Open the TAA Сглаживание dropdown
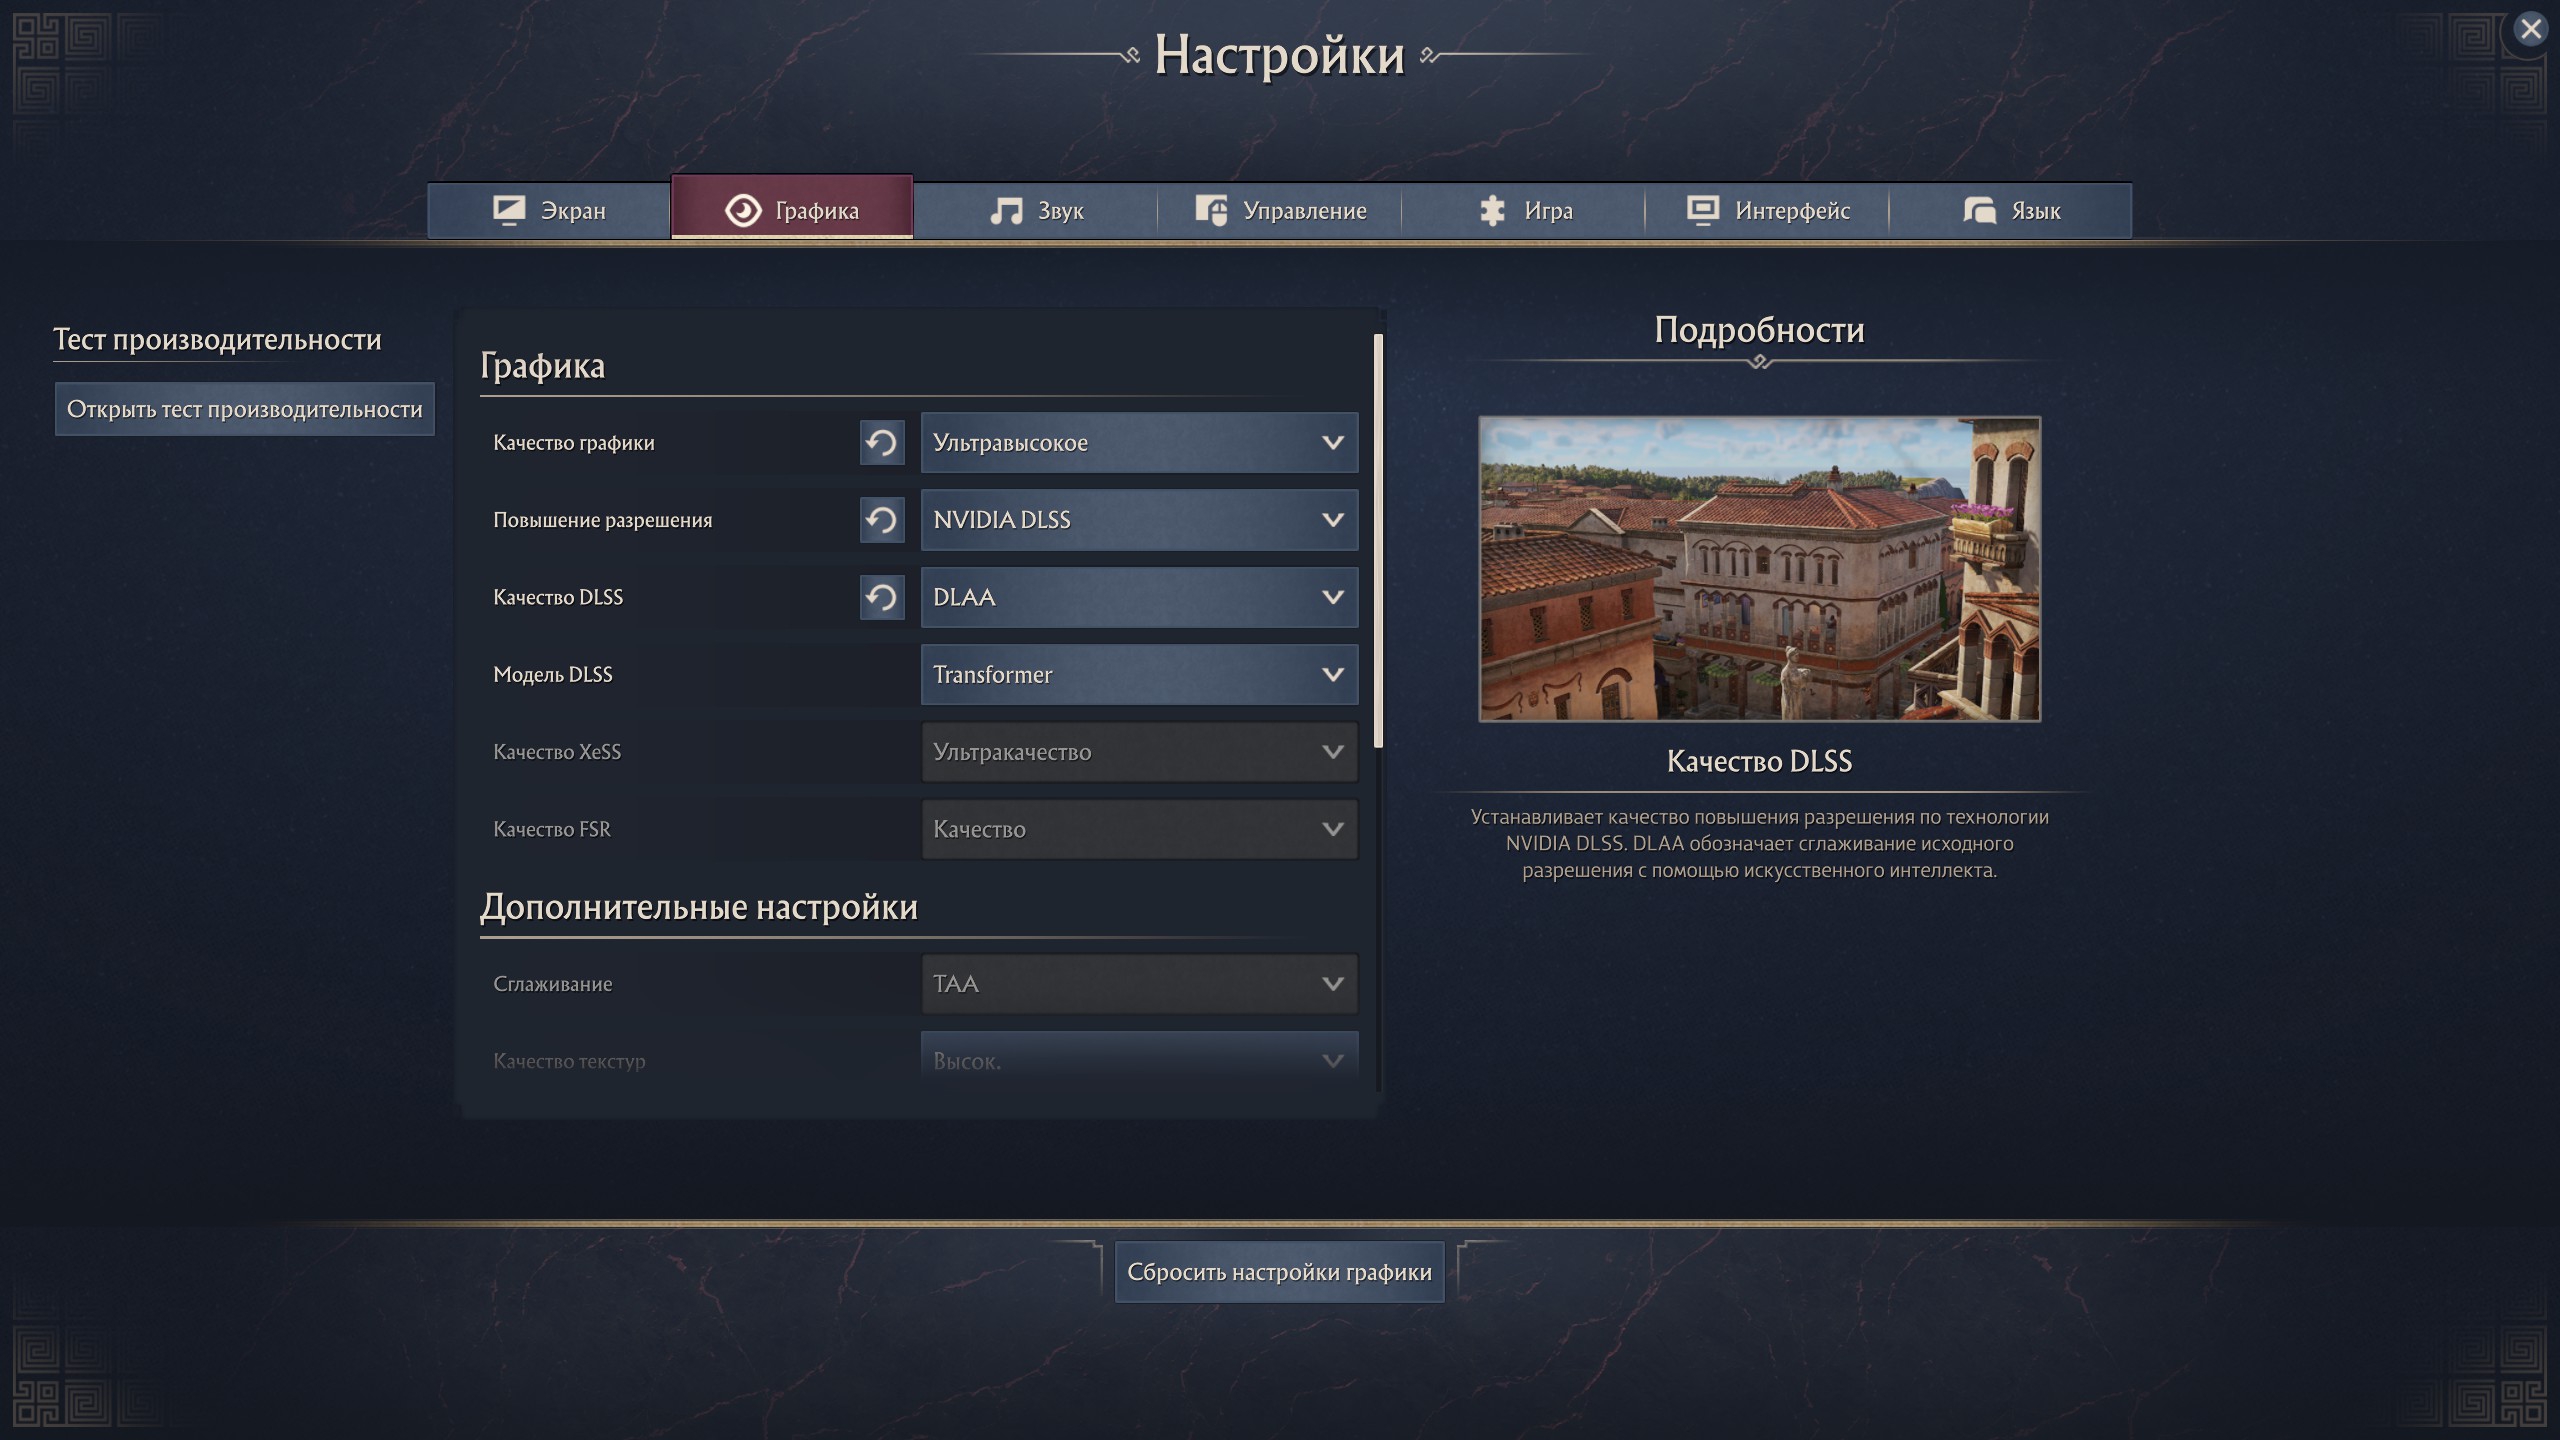 [1138, 984]
